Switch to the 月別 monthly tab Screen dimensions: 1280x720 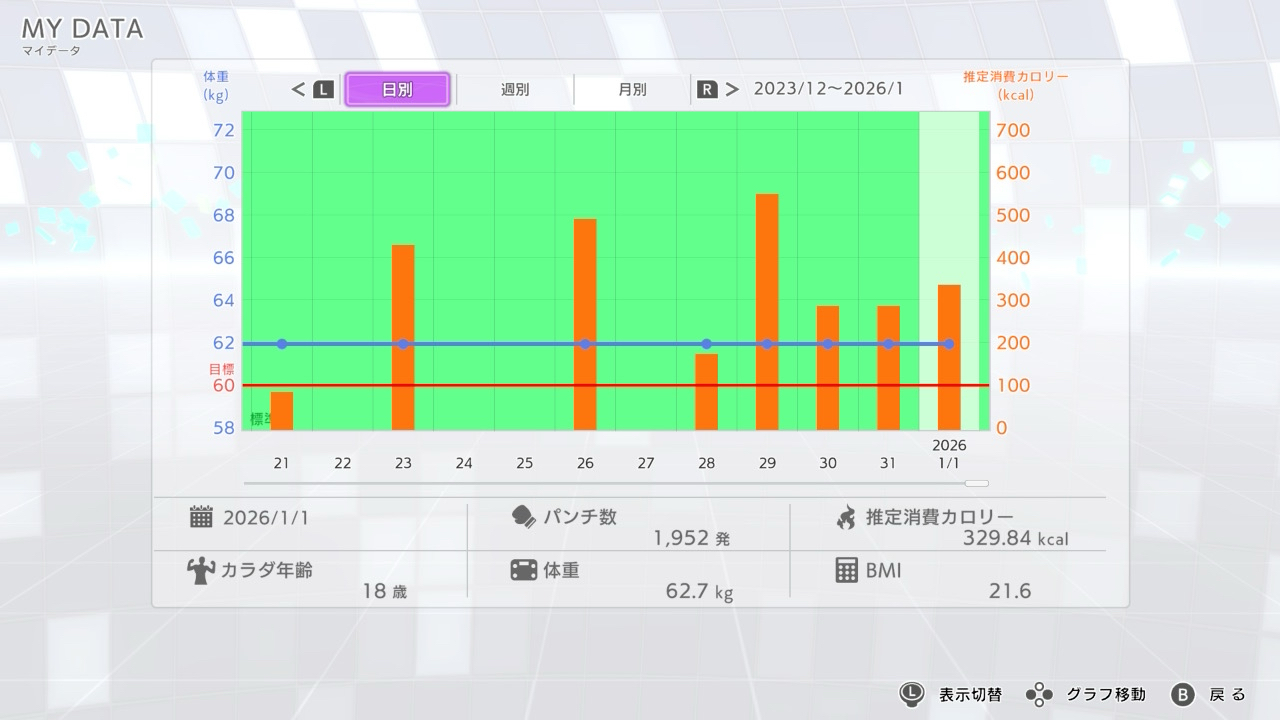632,89
